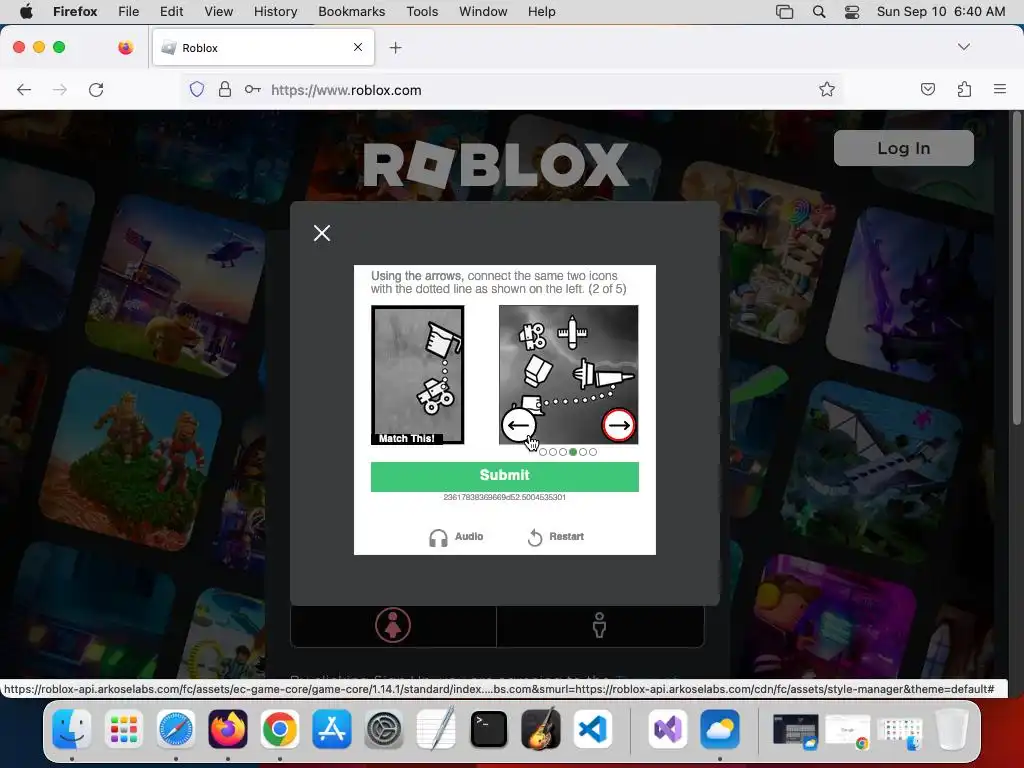Click the right arrow in the puzzle
The image size is (1024, 768).
pyautogui.click(x=618, y=425)
